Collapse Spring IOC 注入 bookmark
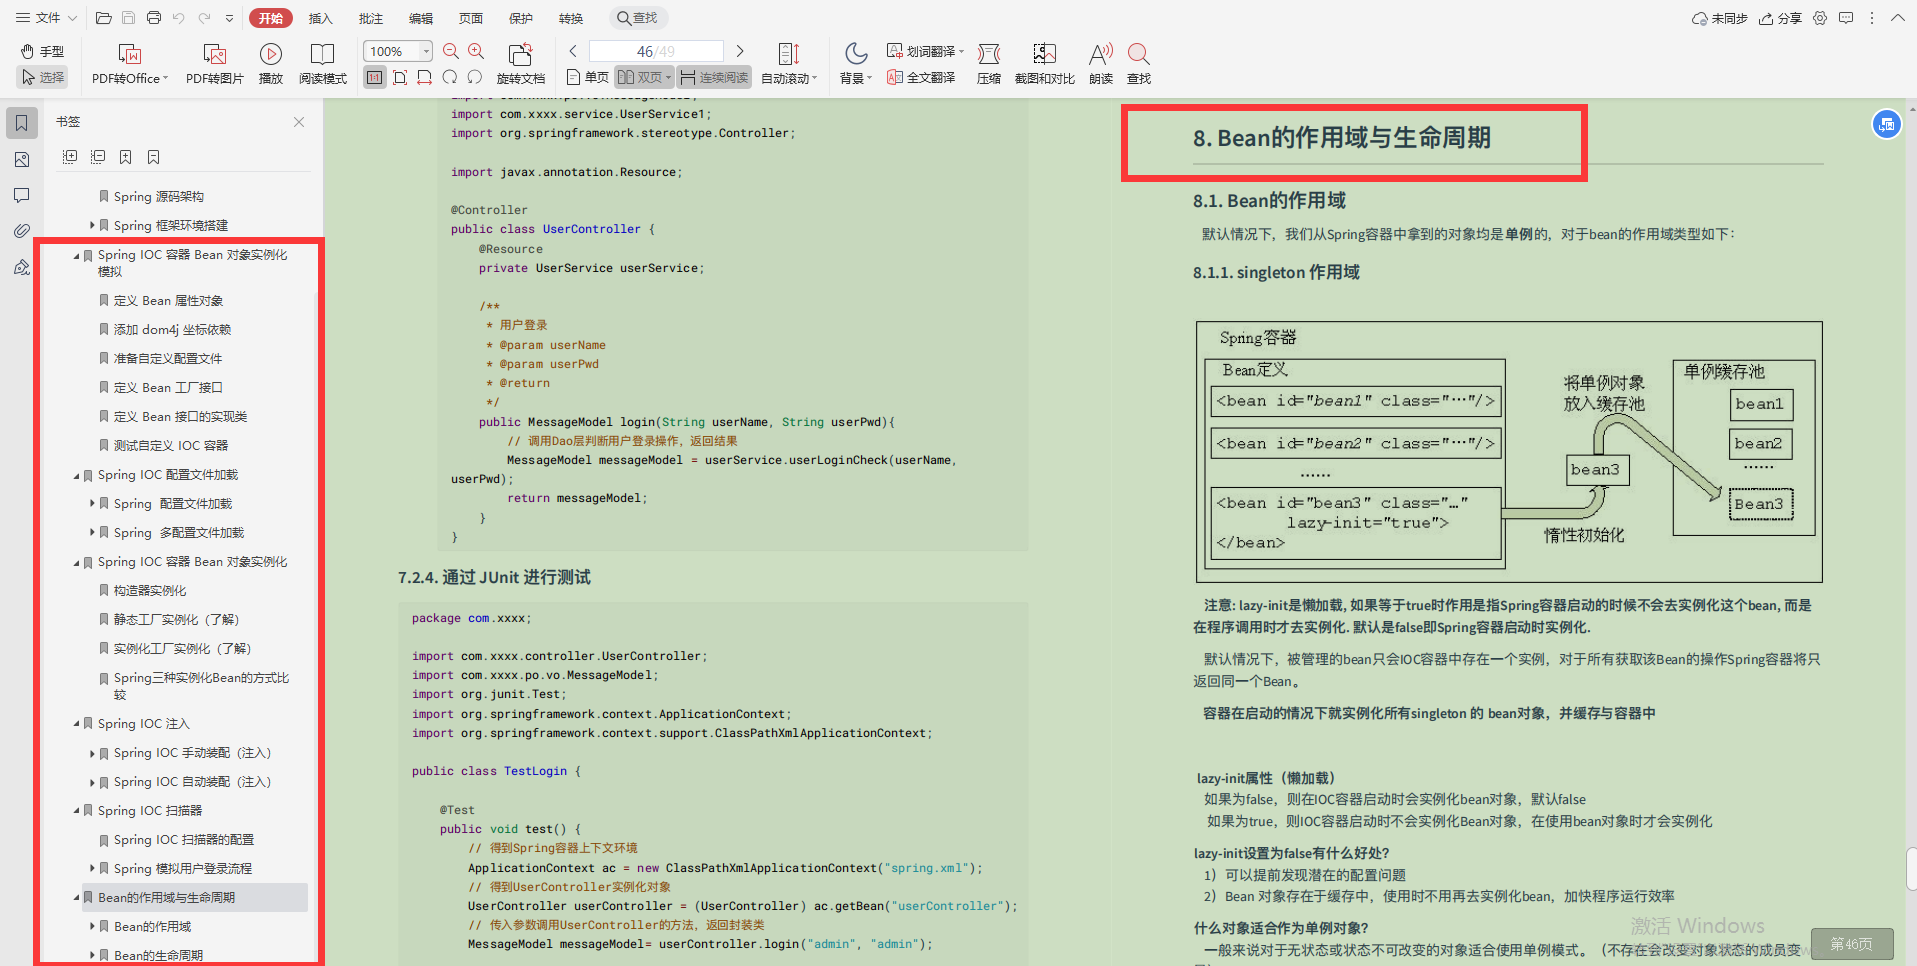 (77, 724)
